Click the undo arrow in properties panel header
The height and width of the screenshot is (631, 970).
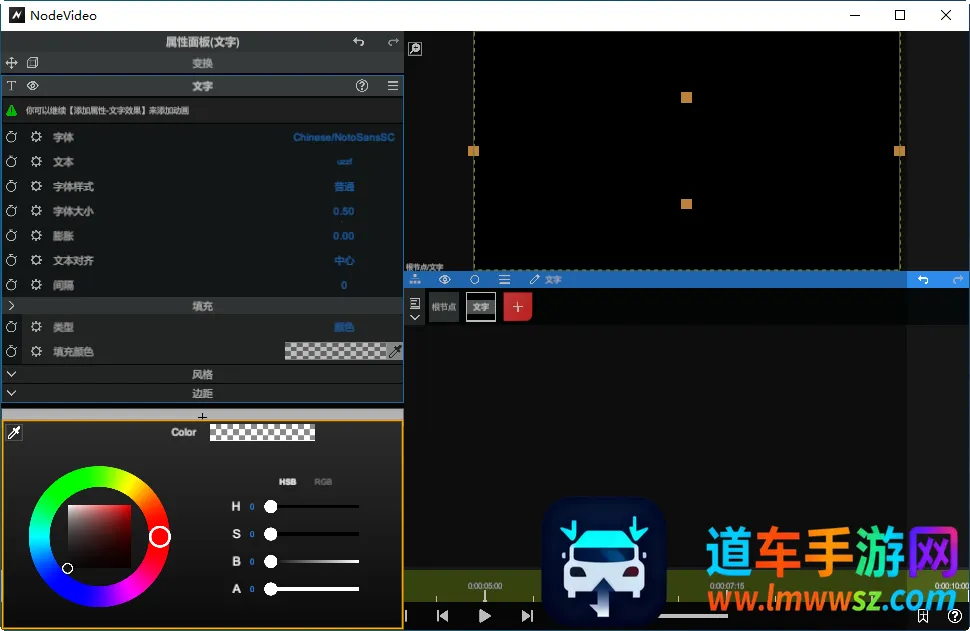pos(359,42)
